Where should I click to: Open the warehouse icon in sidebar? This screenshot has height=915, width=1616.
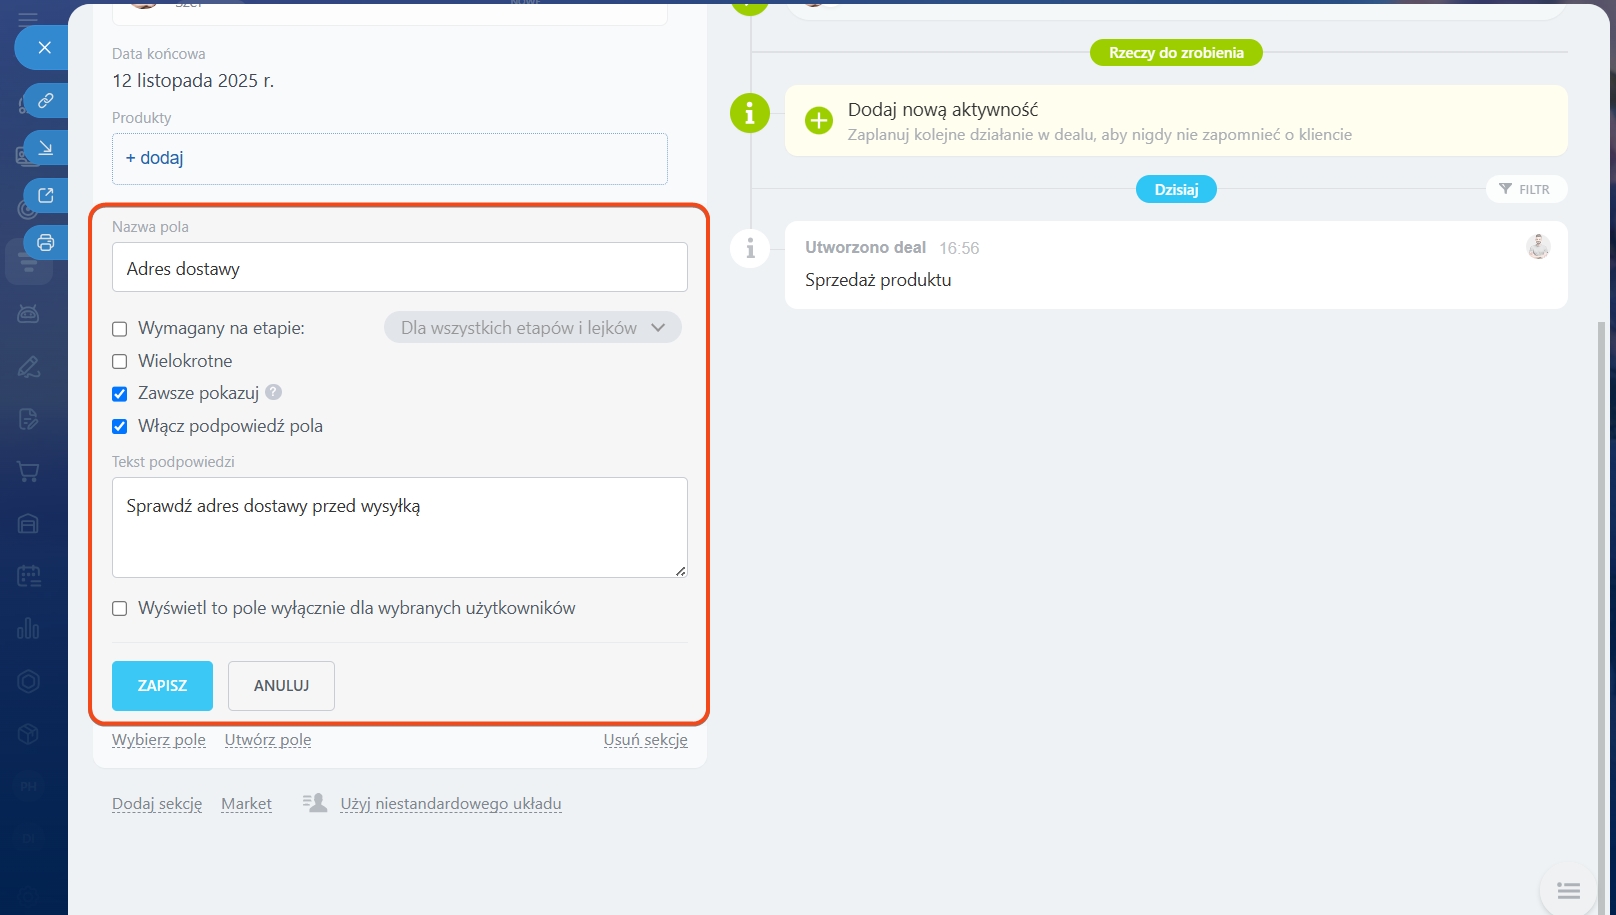click(28, 523)
